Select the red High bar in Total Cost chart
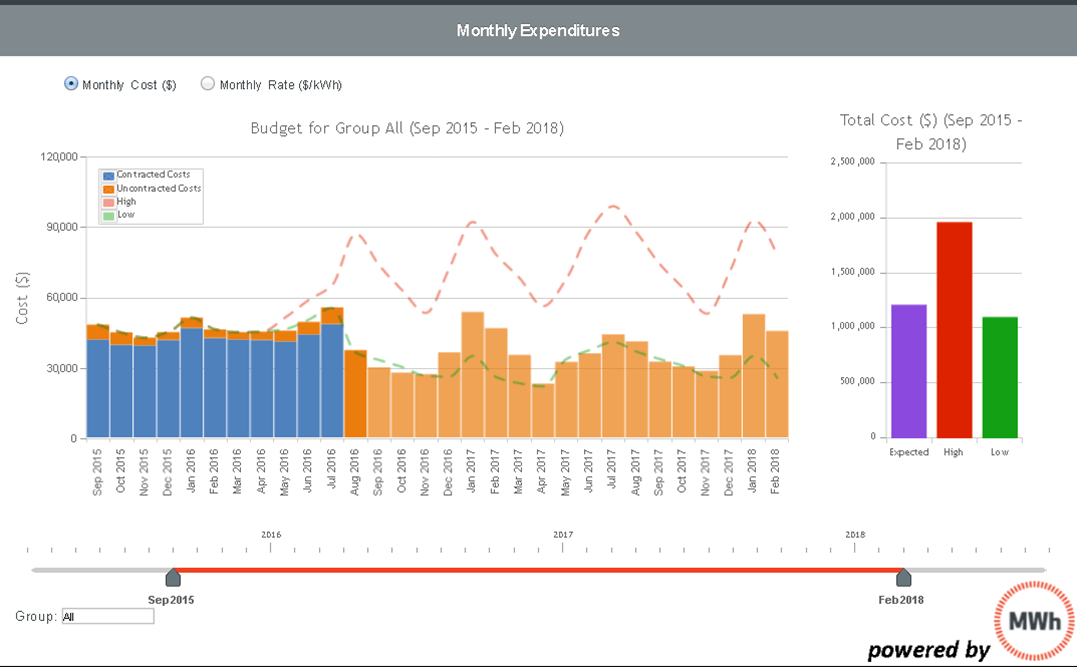Image resolution: width=1077 pixels, height=667 pixels. click(953, 325)
